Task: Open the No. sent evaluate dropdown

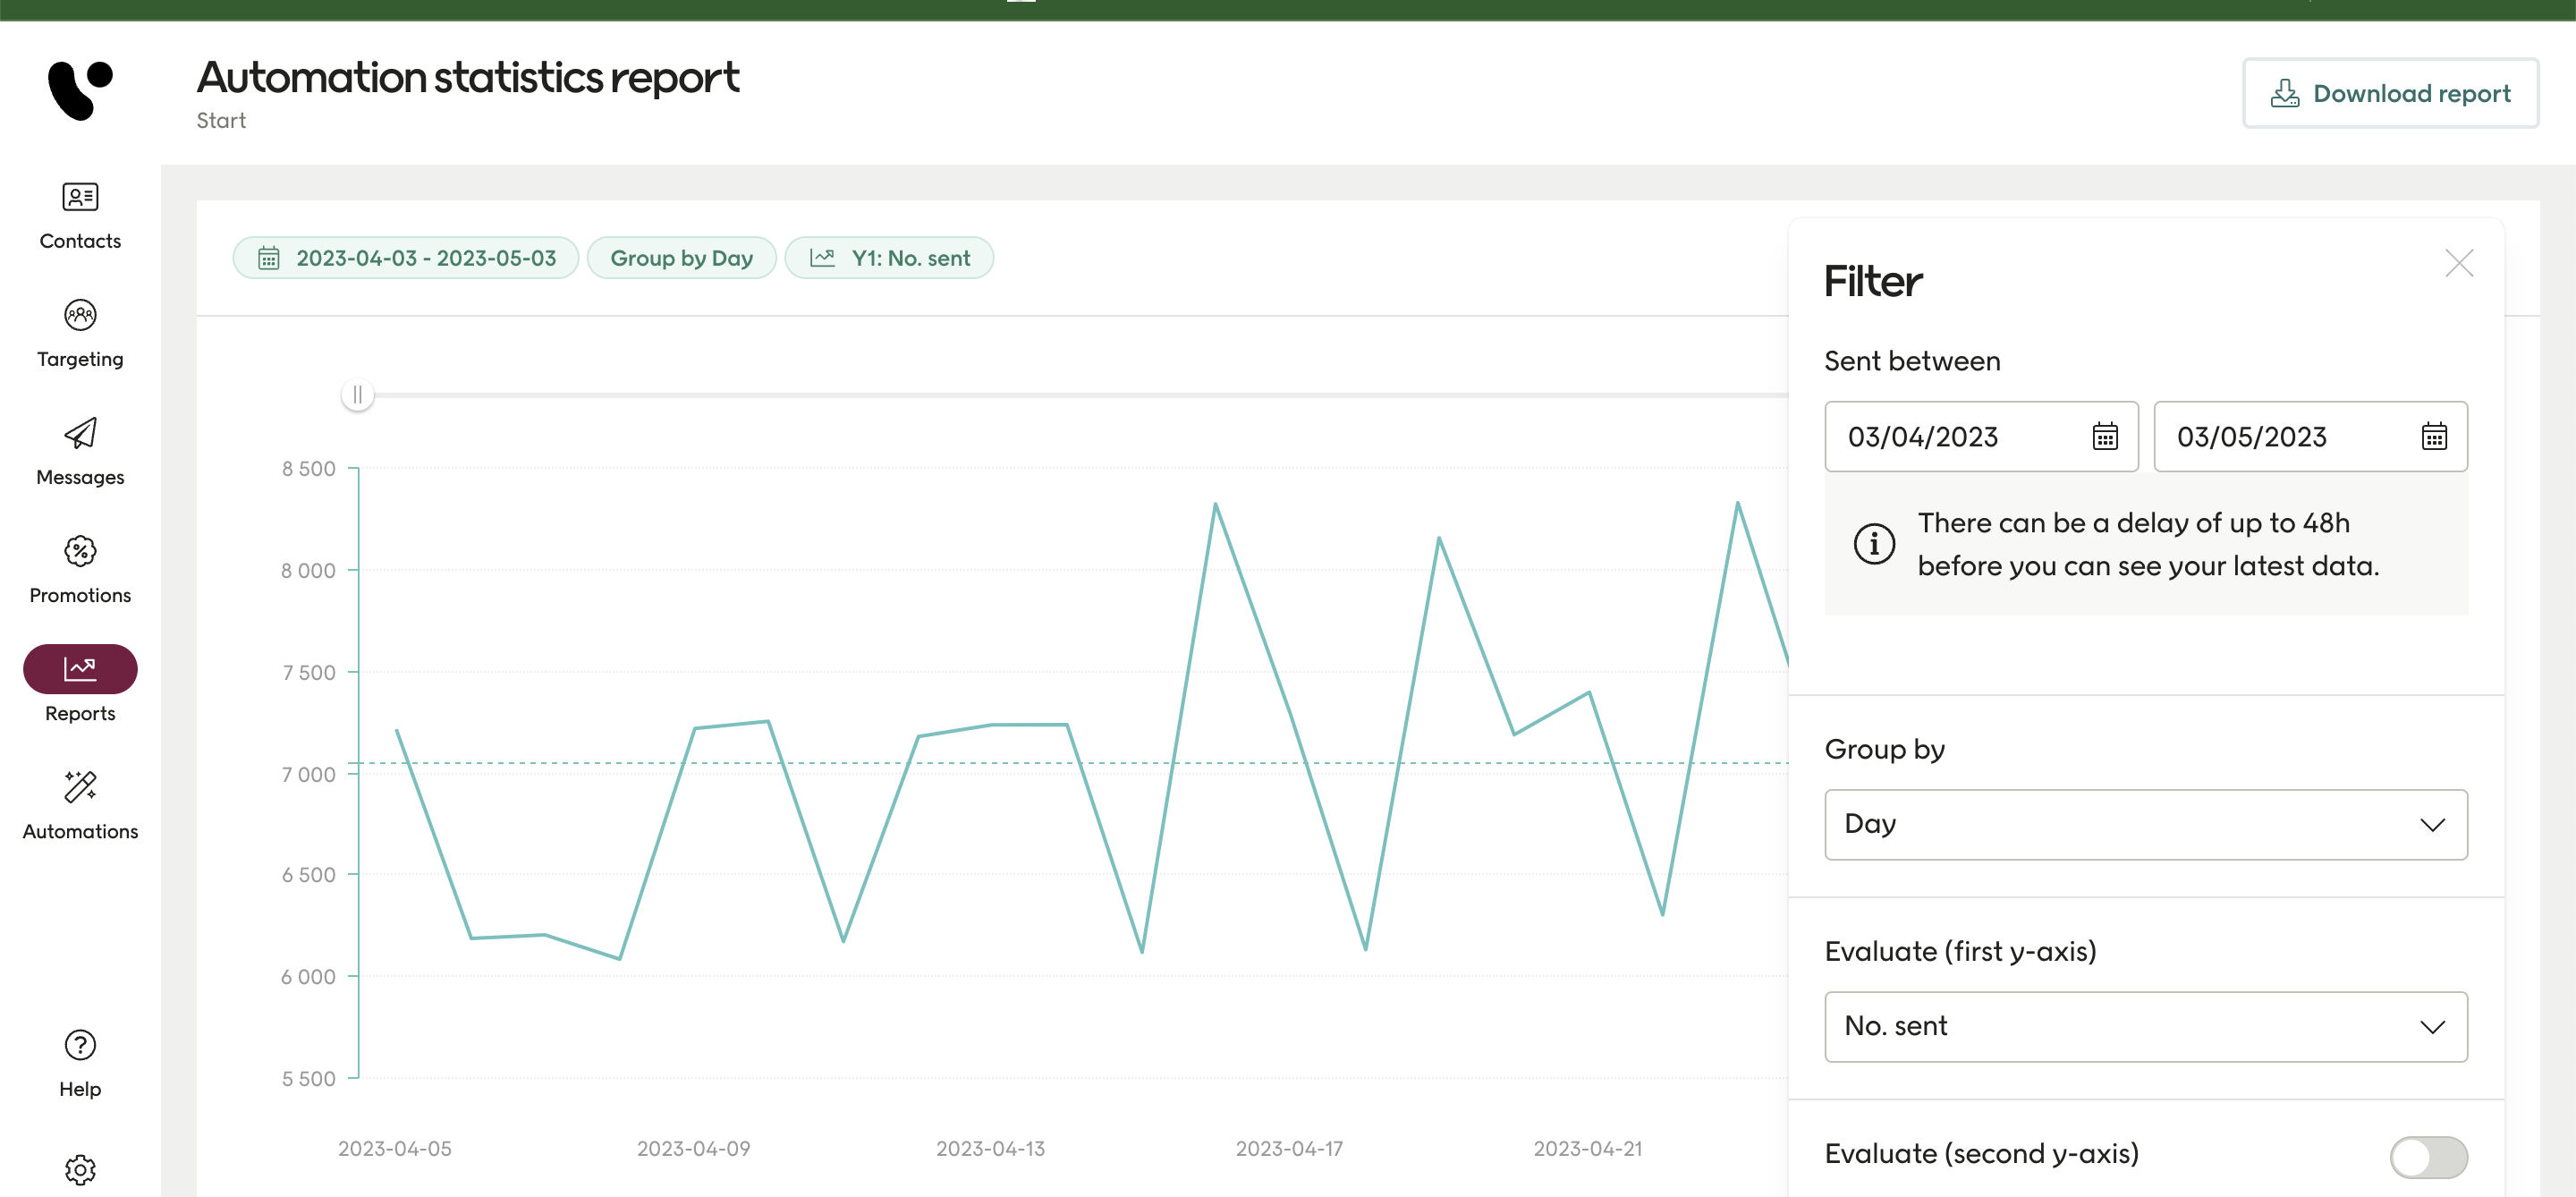Action: 2145,1026
